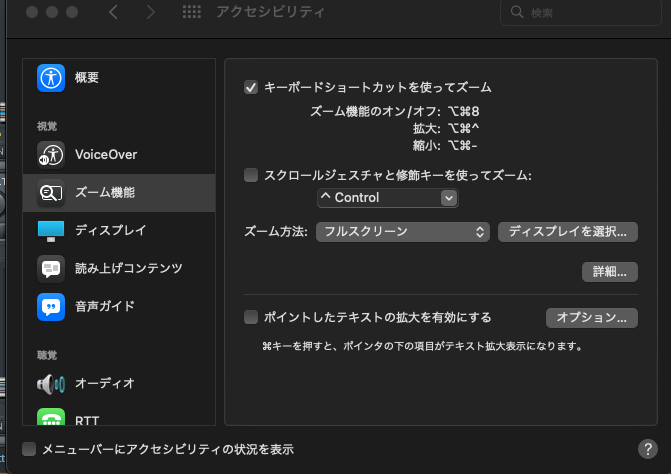The image size is (671, 474).
Task: Select the RTT phone icon
Action: tap(51, 418)
